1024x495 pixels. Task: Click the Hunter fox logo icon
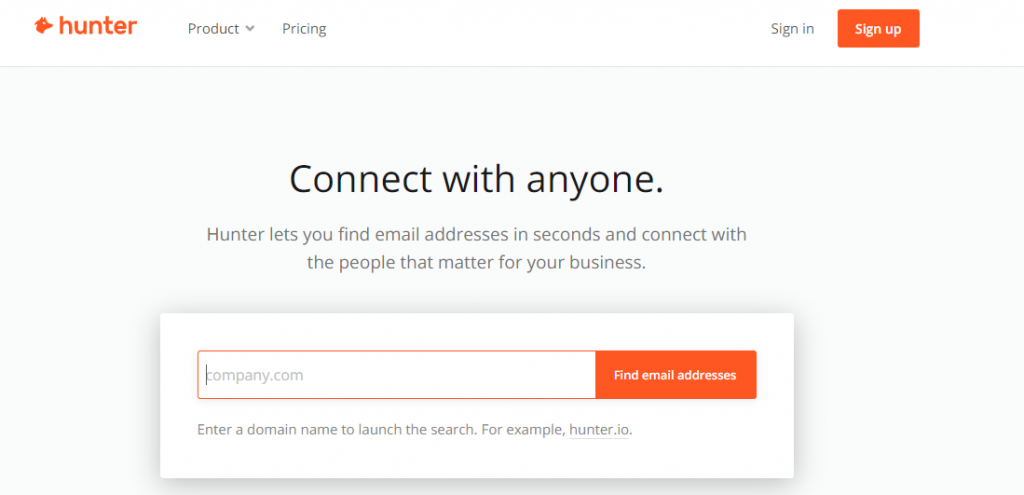43,27
